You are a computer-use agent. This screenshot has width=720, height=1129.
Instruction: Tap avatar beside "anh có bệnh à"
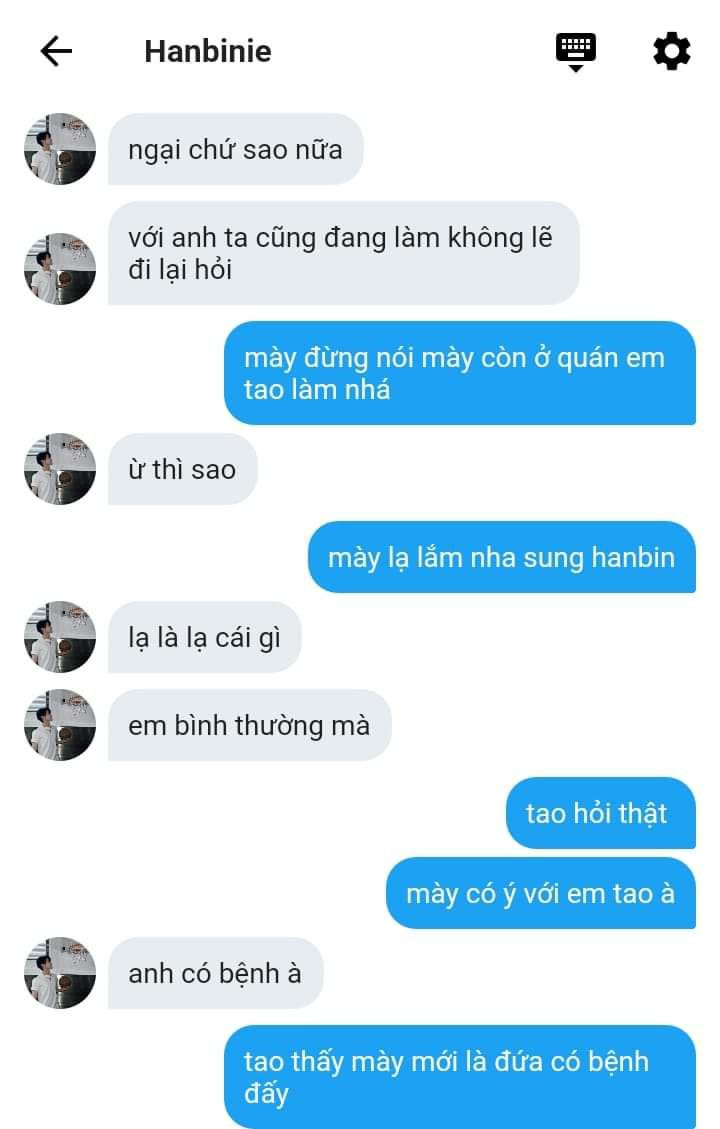pos(60,973)
